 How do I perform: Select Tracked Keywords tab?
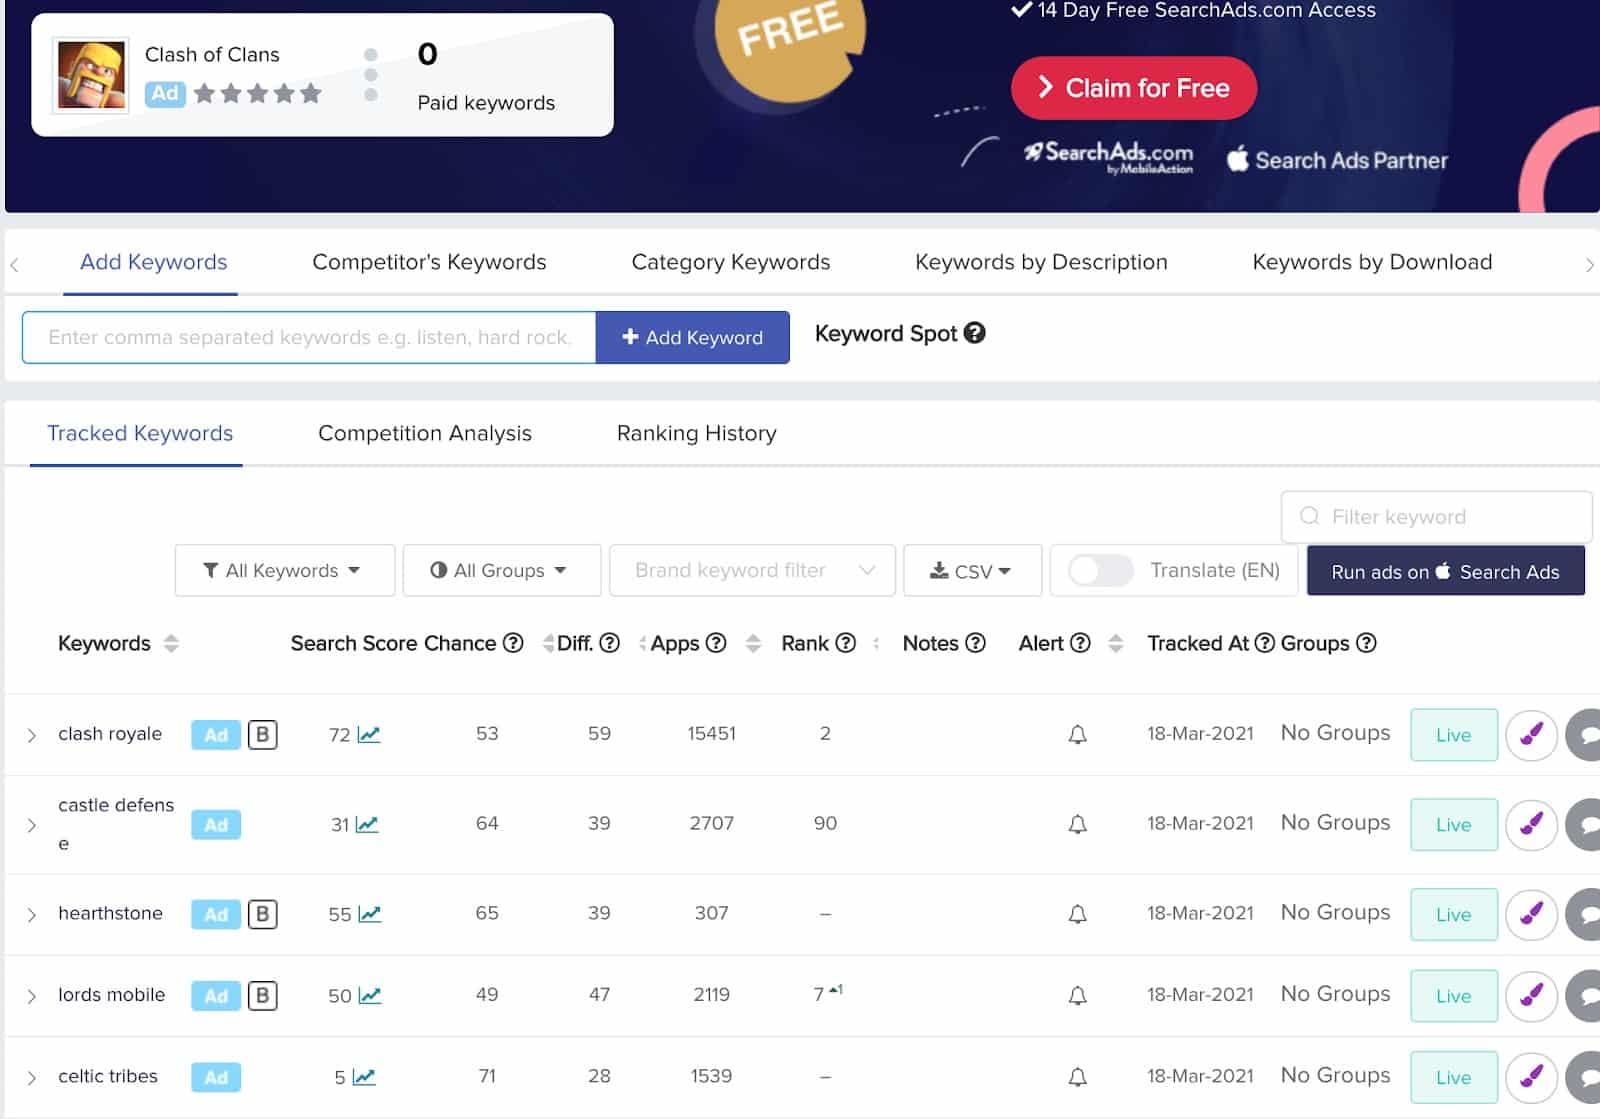click(x=140, y=433)
